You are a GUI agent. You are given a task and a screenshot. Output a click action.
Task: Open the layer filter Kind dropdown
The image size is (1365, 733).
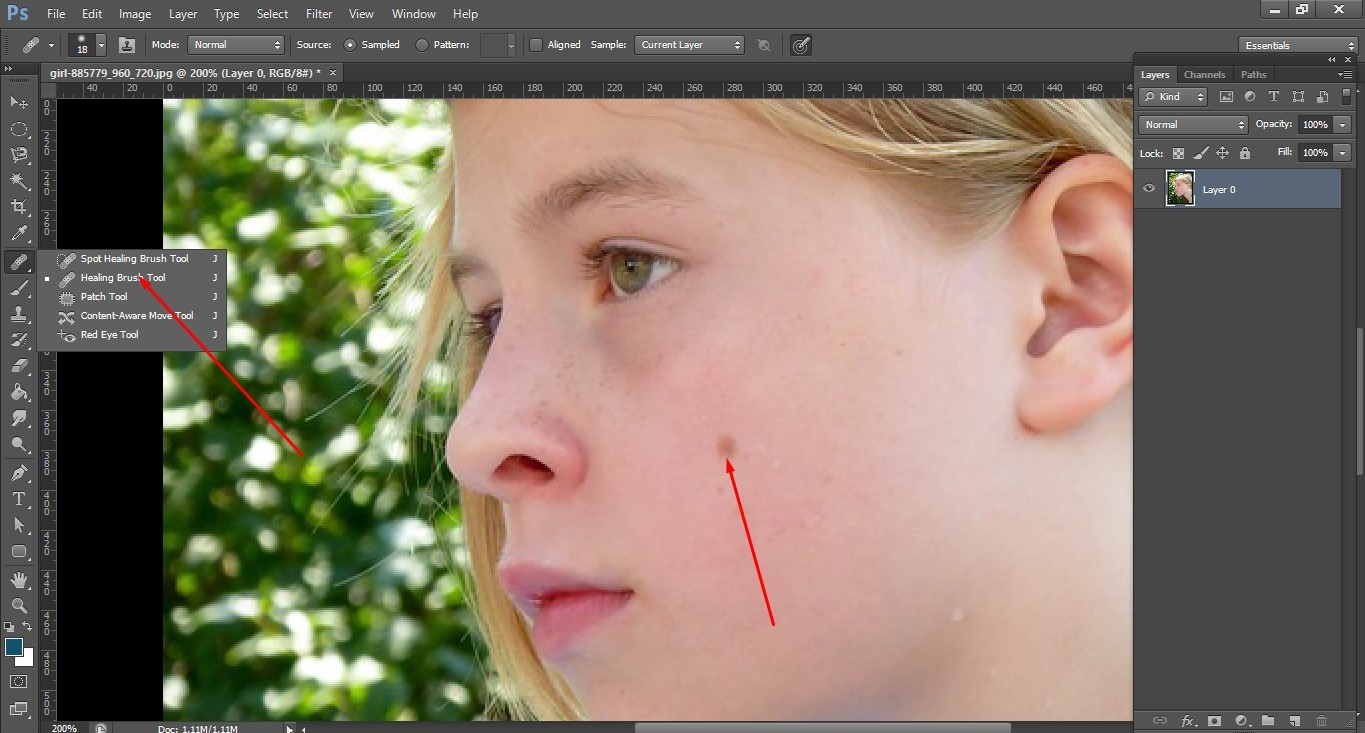tap(1173, 97)
